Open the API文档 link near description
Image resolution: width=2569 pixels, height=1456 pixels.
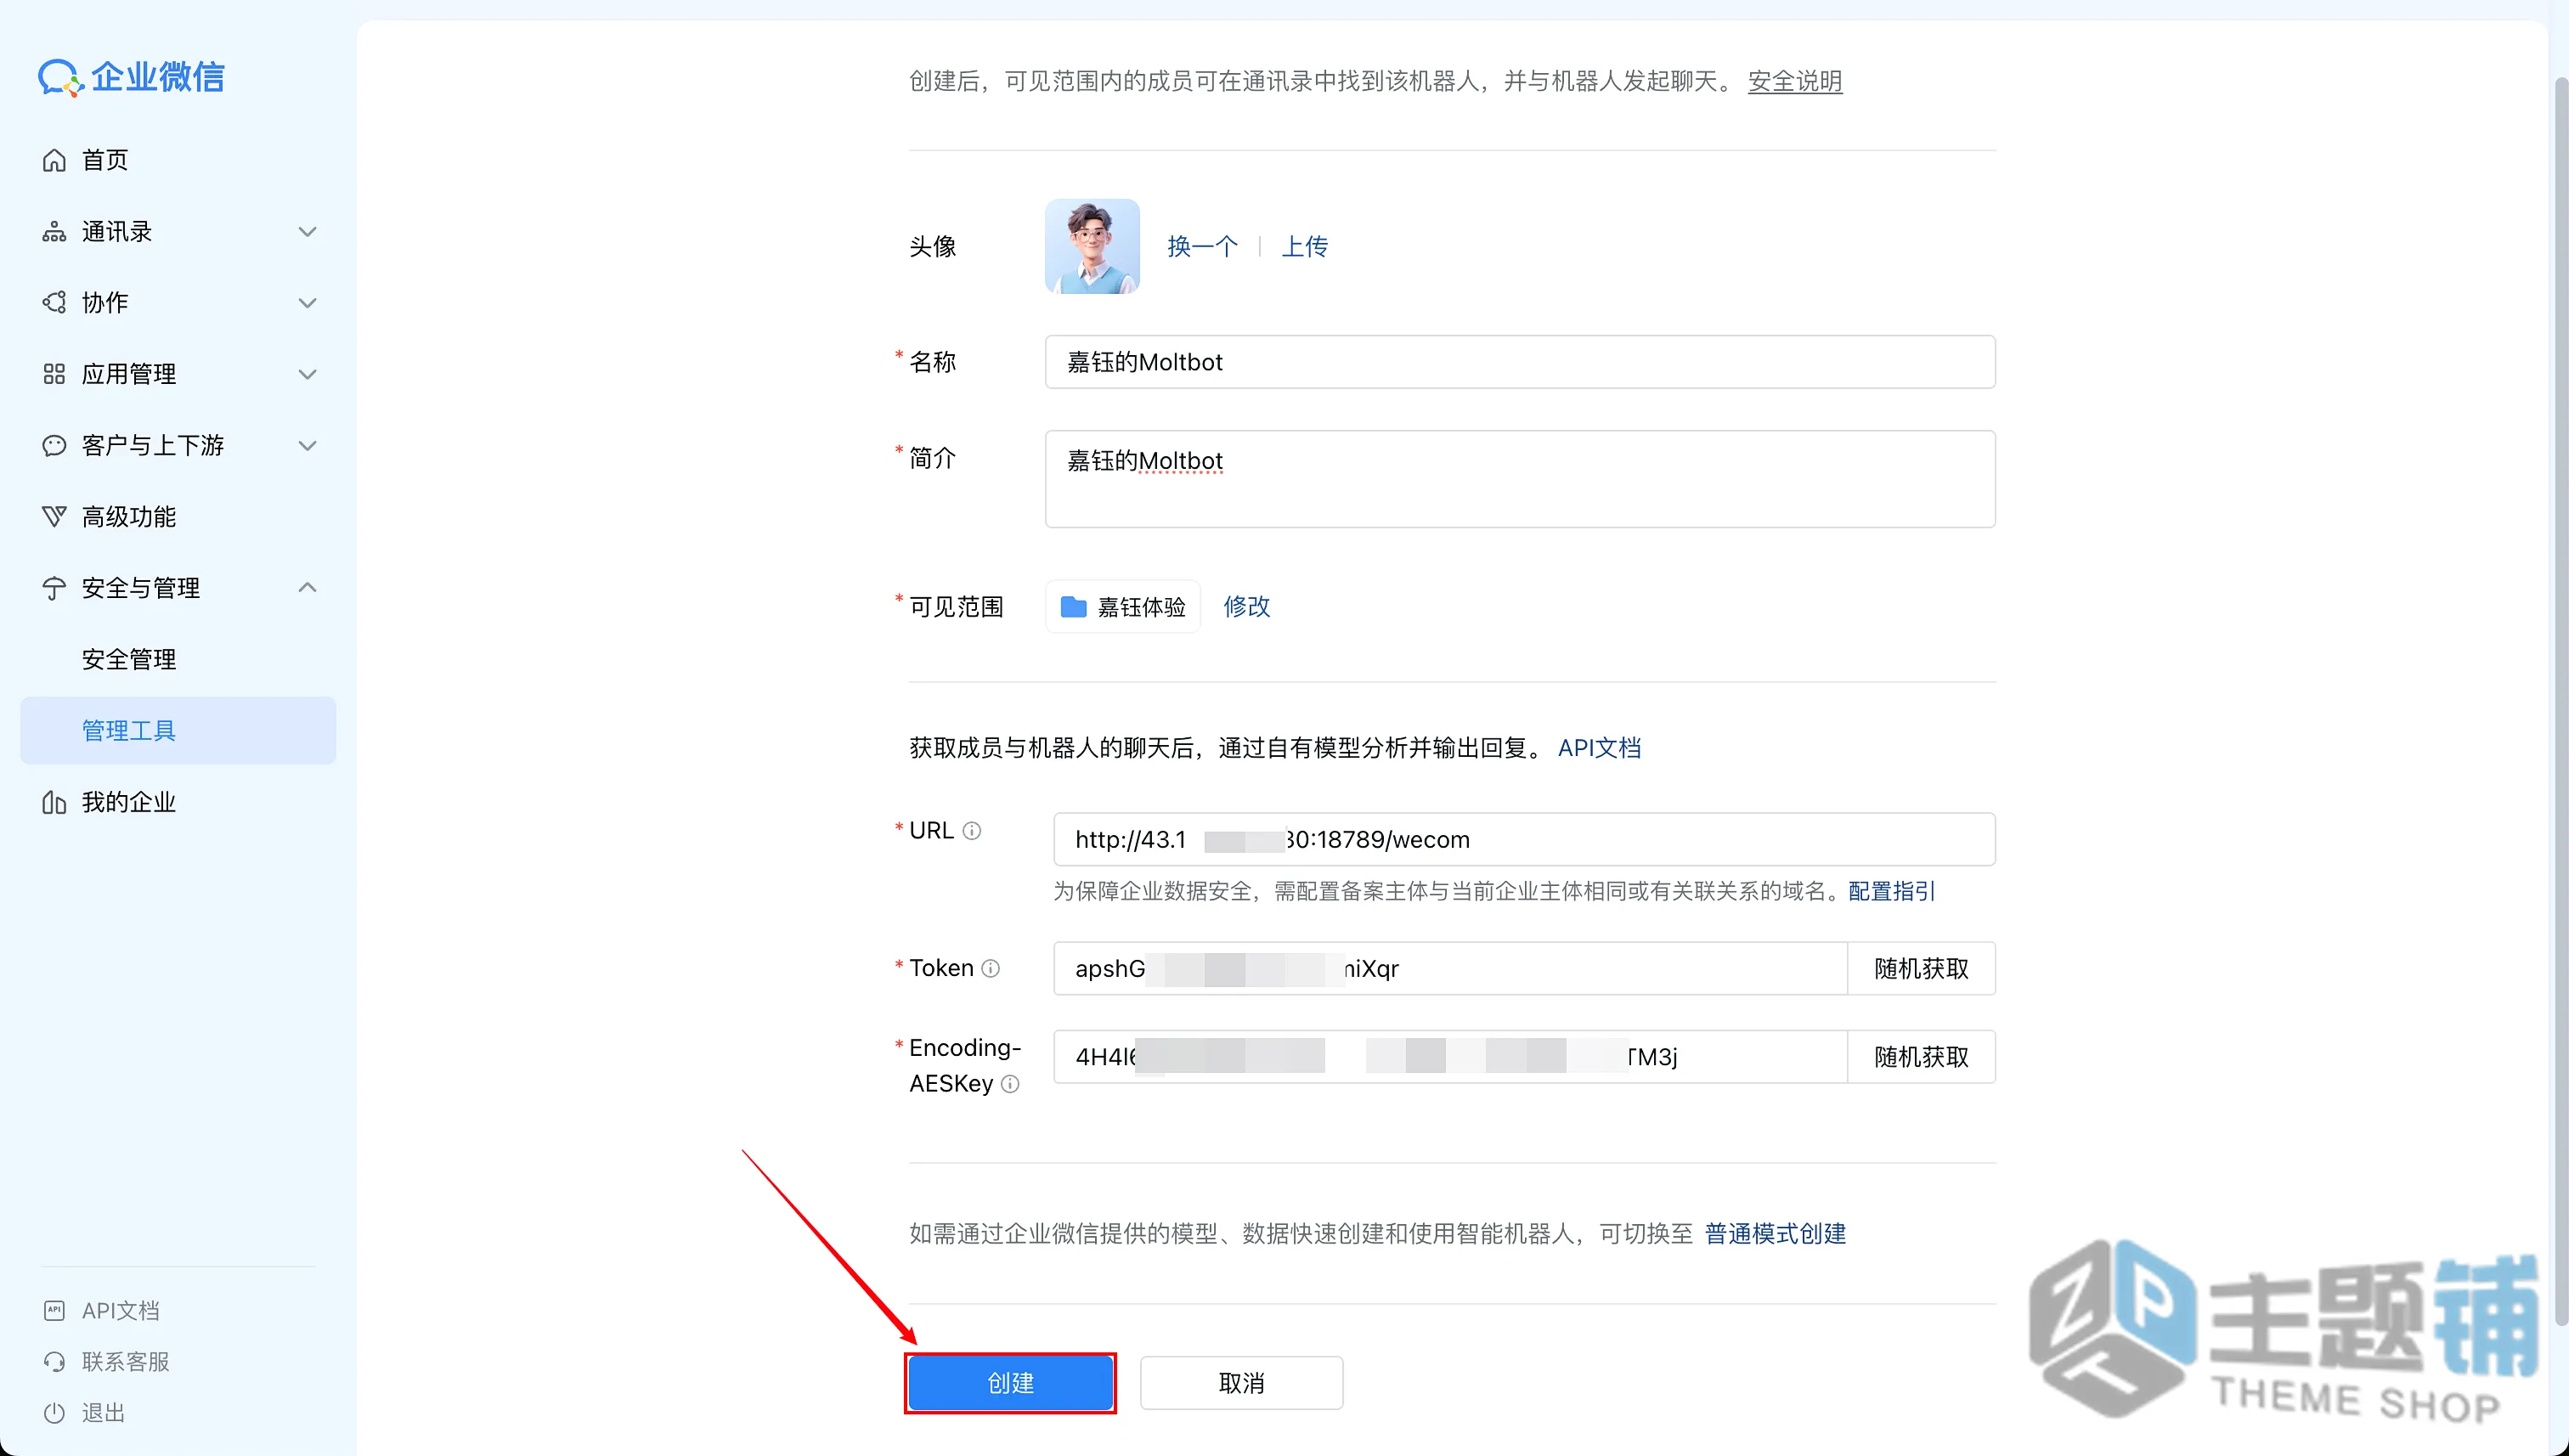pos(1599,748)
